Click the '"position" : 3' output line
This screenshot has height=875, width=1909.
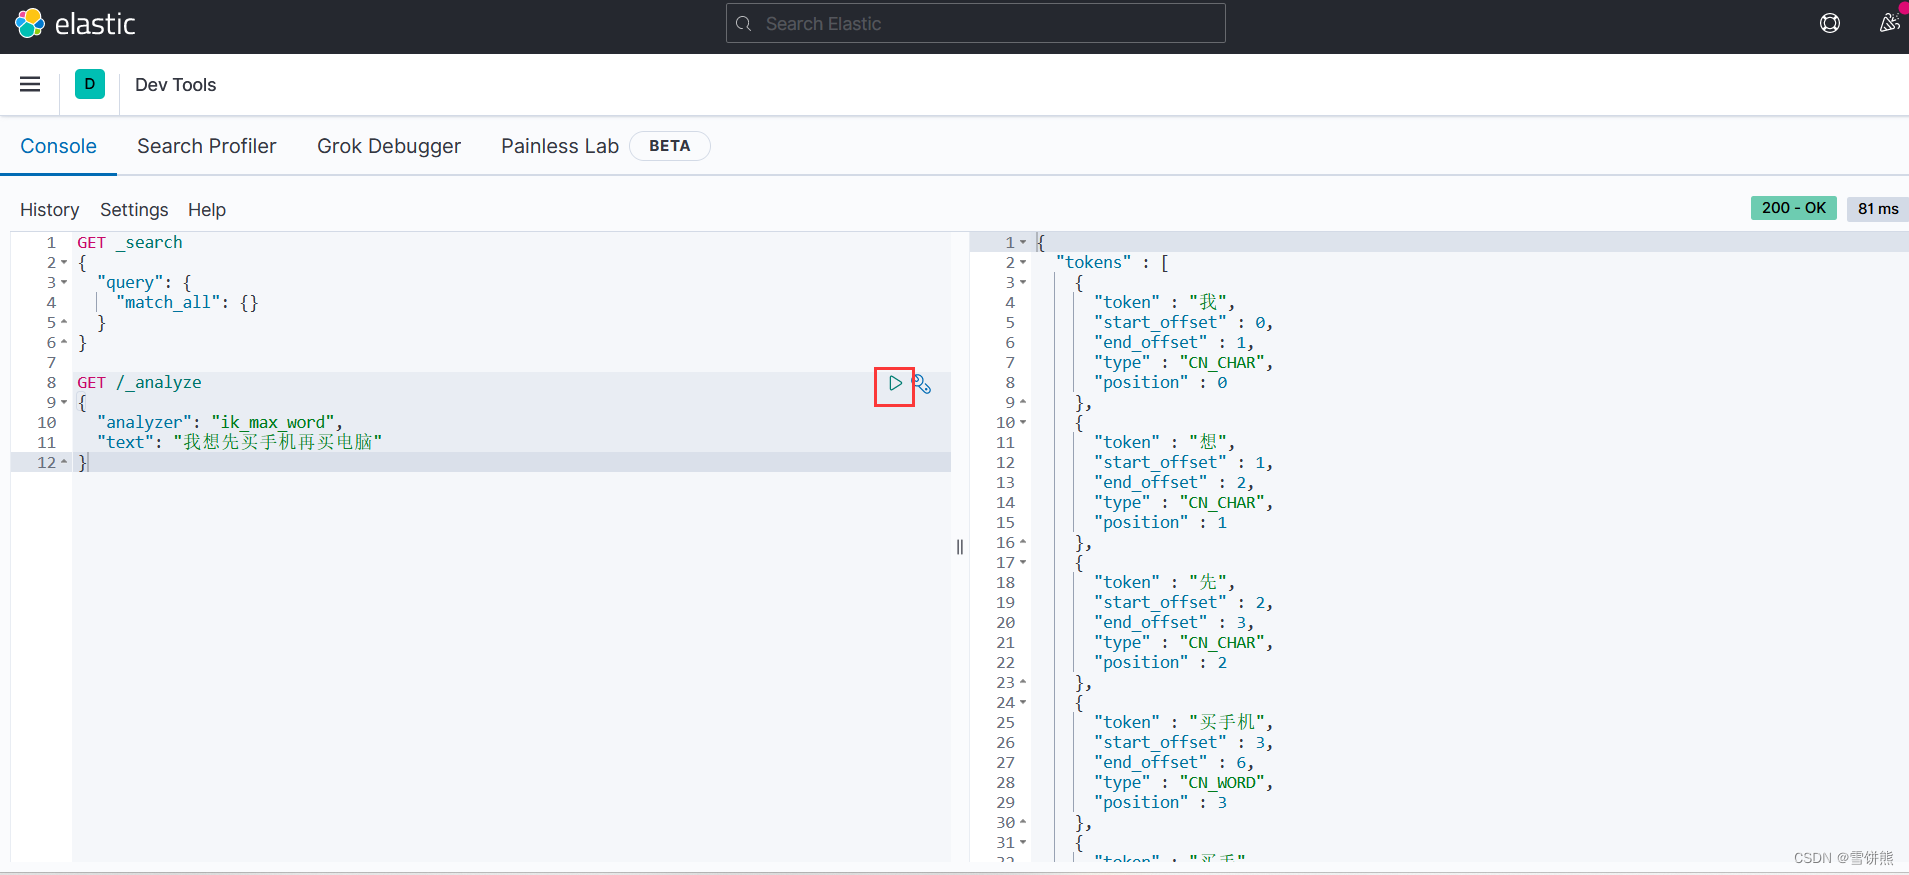click(x=1161, y=803)
